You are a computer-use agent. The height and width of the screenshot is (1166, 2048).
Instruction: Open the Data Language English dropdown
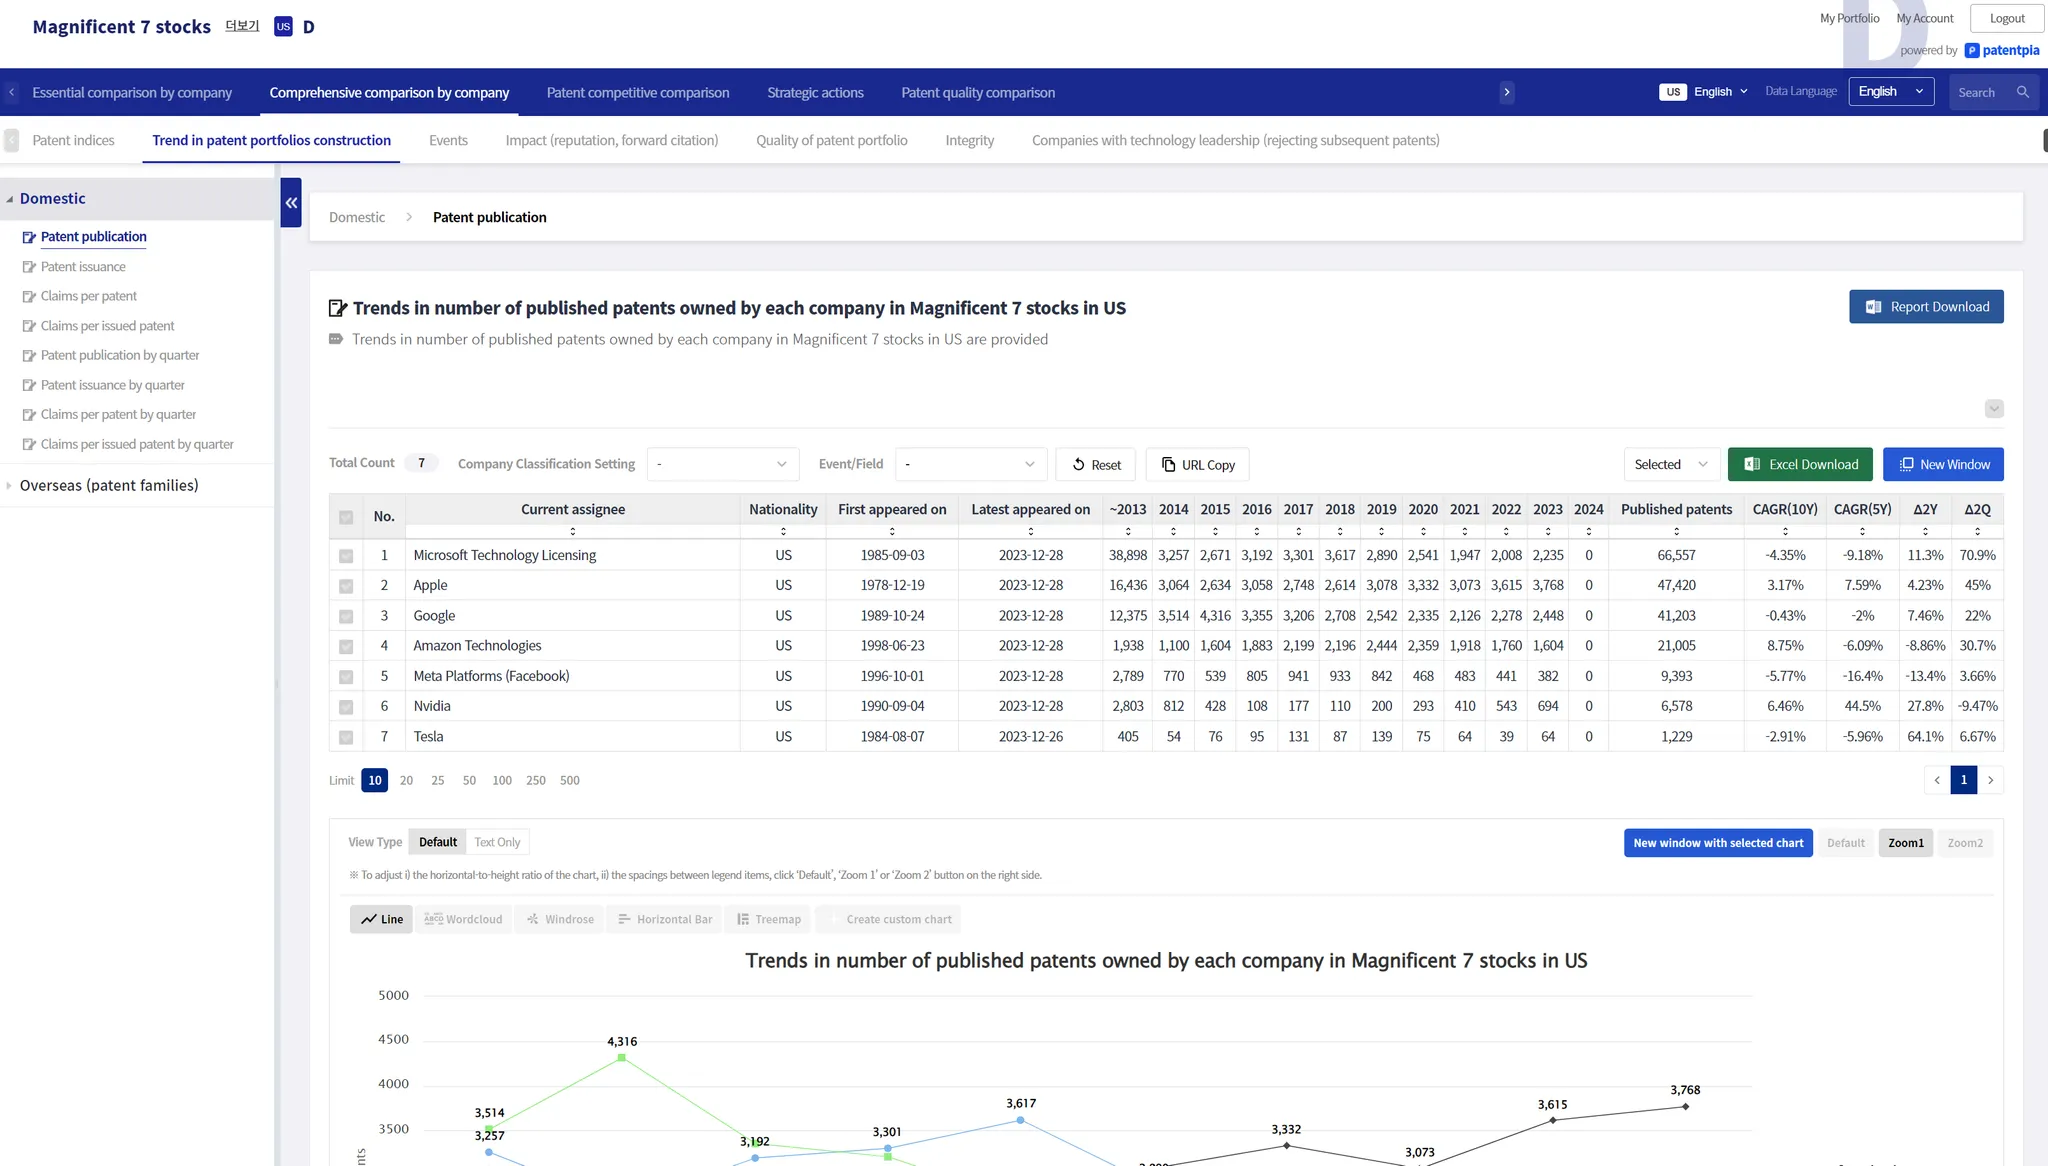click(1890, 92)
